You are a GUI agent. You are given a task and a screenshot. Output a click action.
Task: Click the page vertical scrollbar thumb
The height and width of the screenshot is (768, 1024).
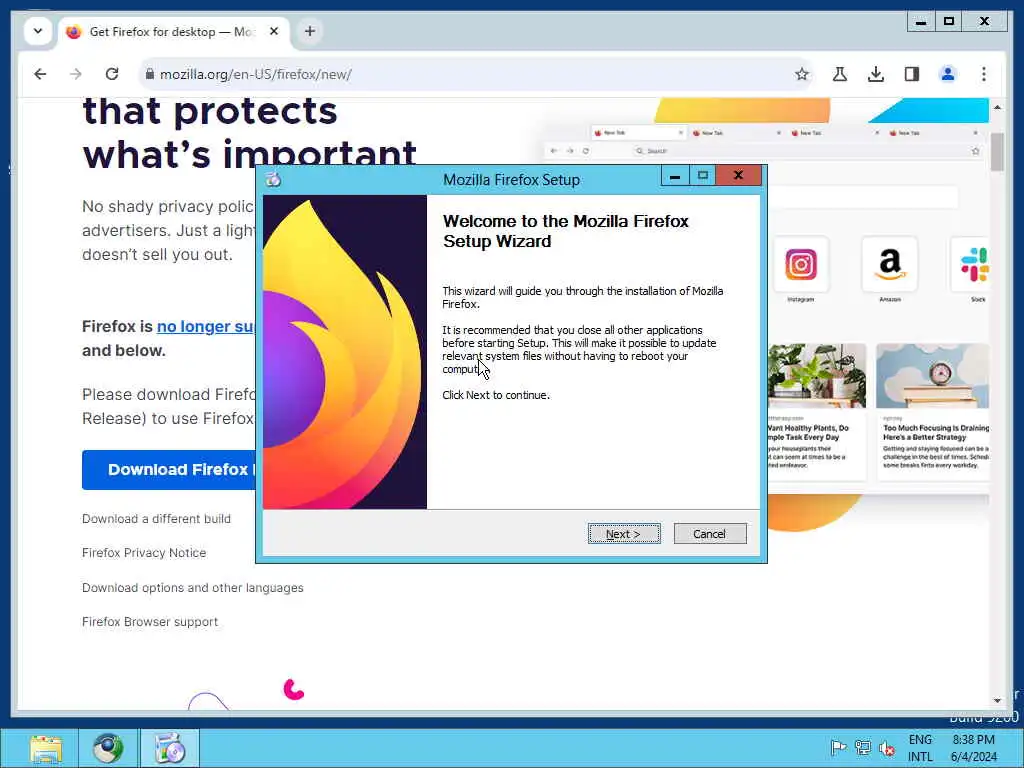click(x=997, y=152)
